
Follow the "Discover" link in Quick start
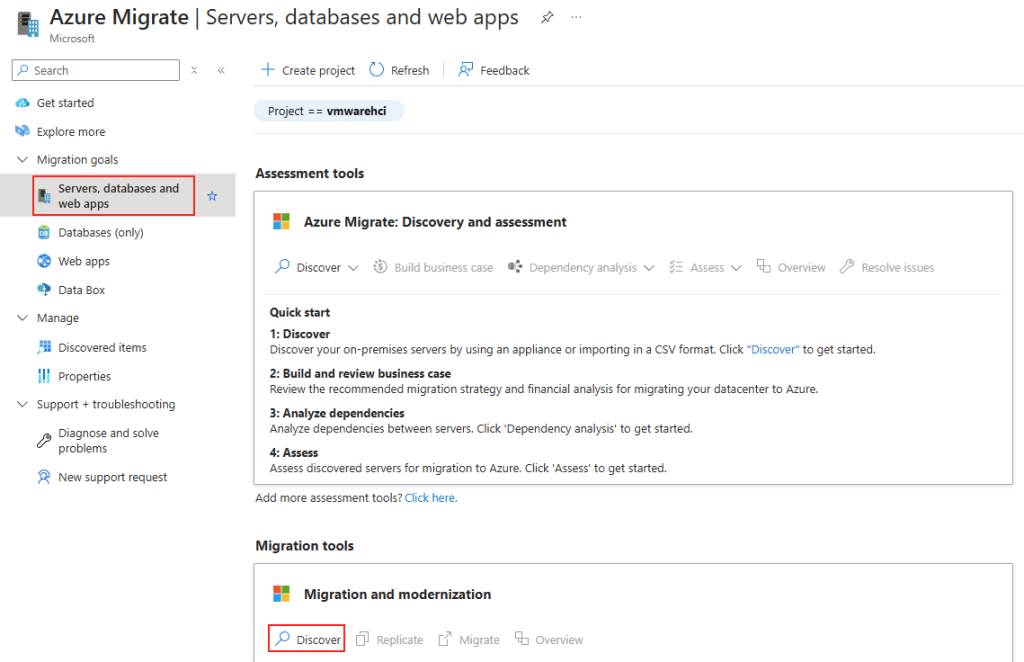[773, 349]
